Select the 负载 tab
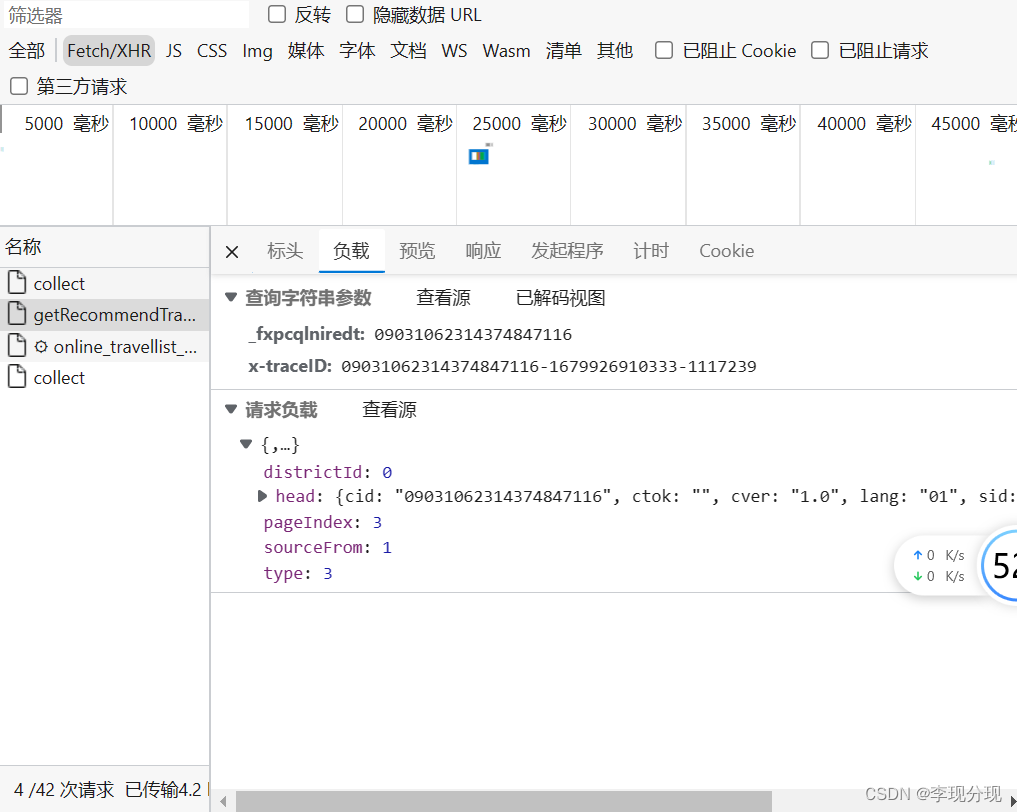 pos(352,251)
